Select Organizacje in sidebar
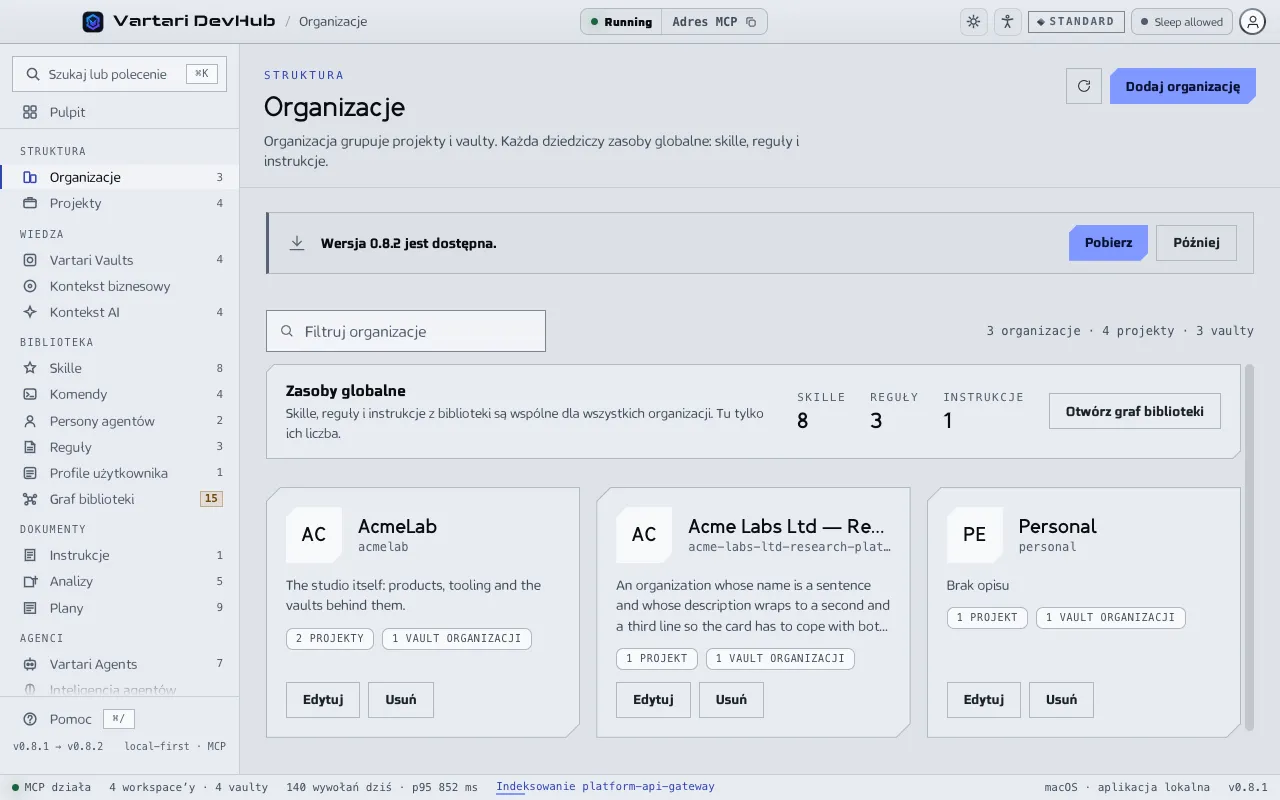Viewport: 1280px width, 800px height. (120, 177)
